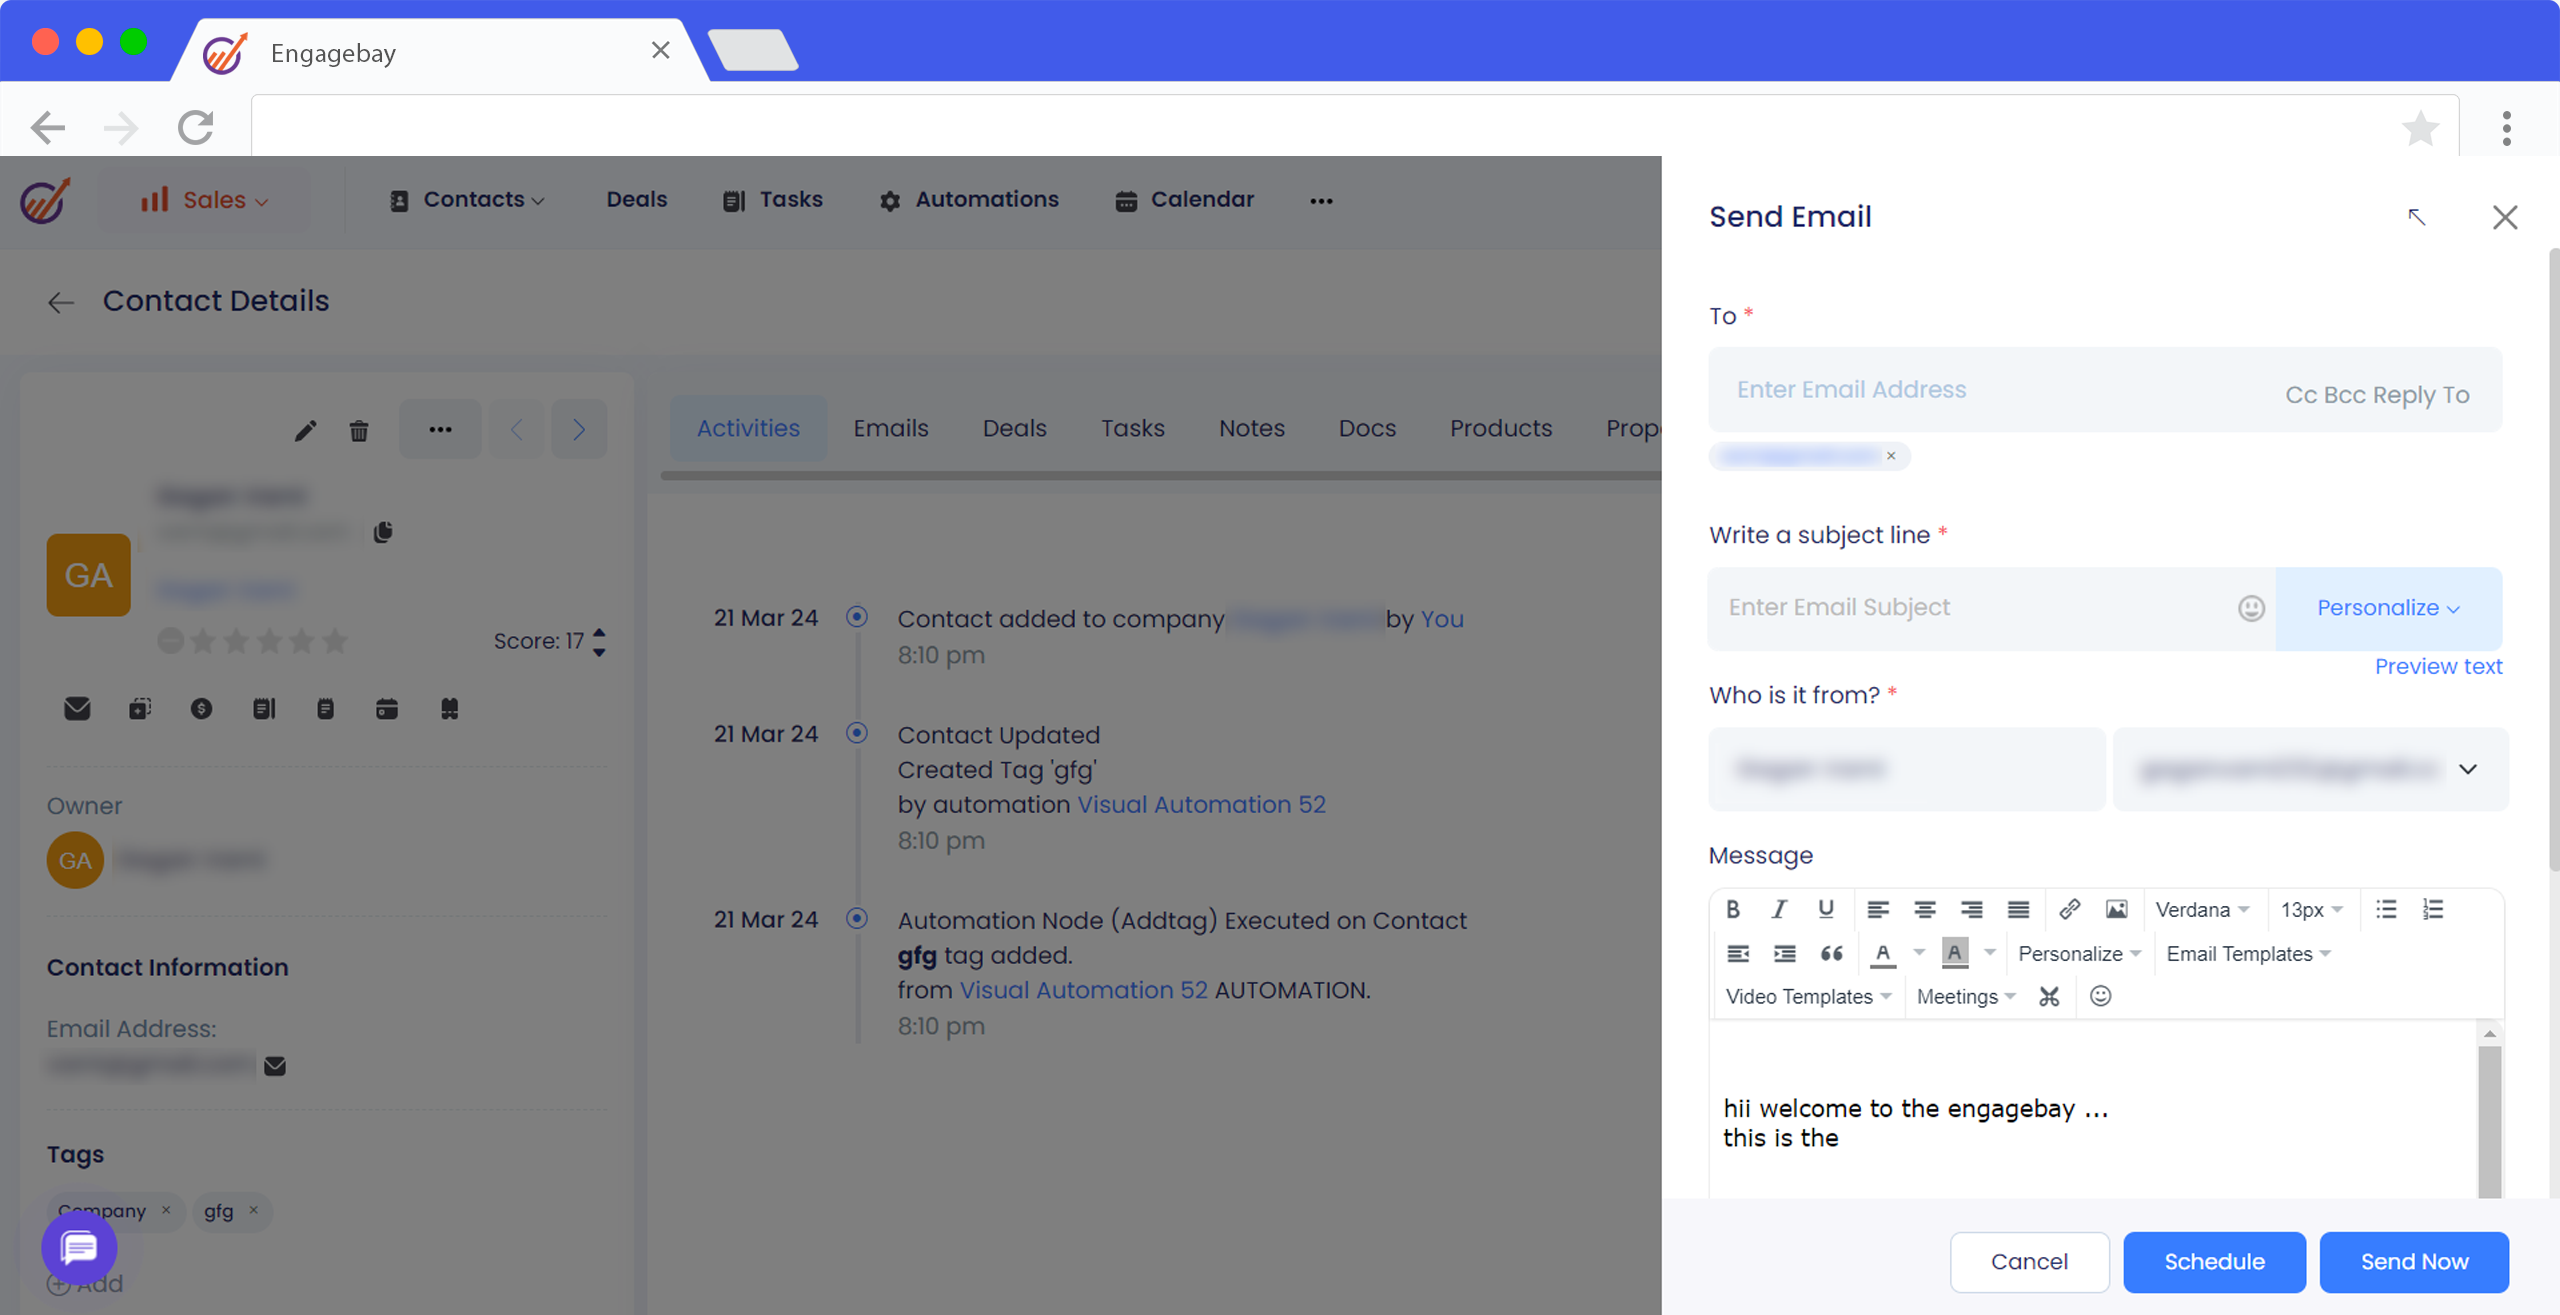Screen dimensions: 2560x1315
Task: Open contact more options ellipsis
Action: tap(440, 429)
